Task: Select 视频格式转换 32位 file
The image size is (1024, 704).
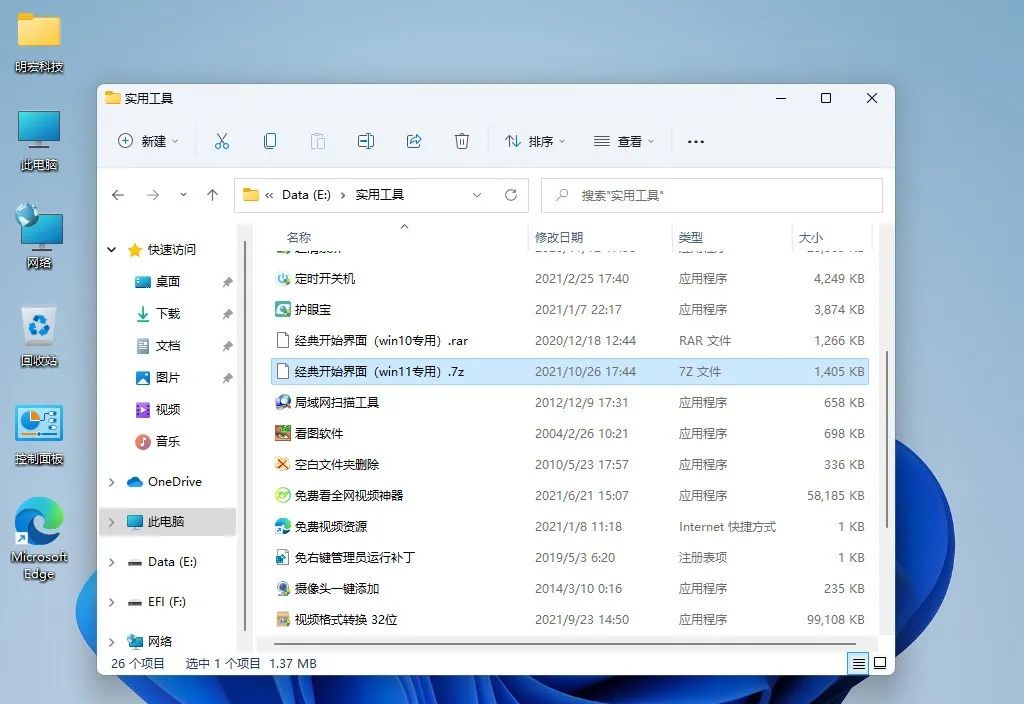Action: [569, 620]
